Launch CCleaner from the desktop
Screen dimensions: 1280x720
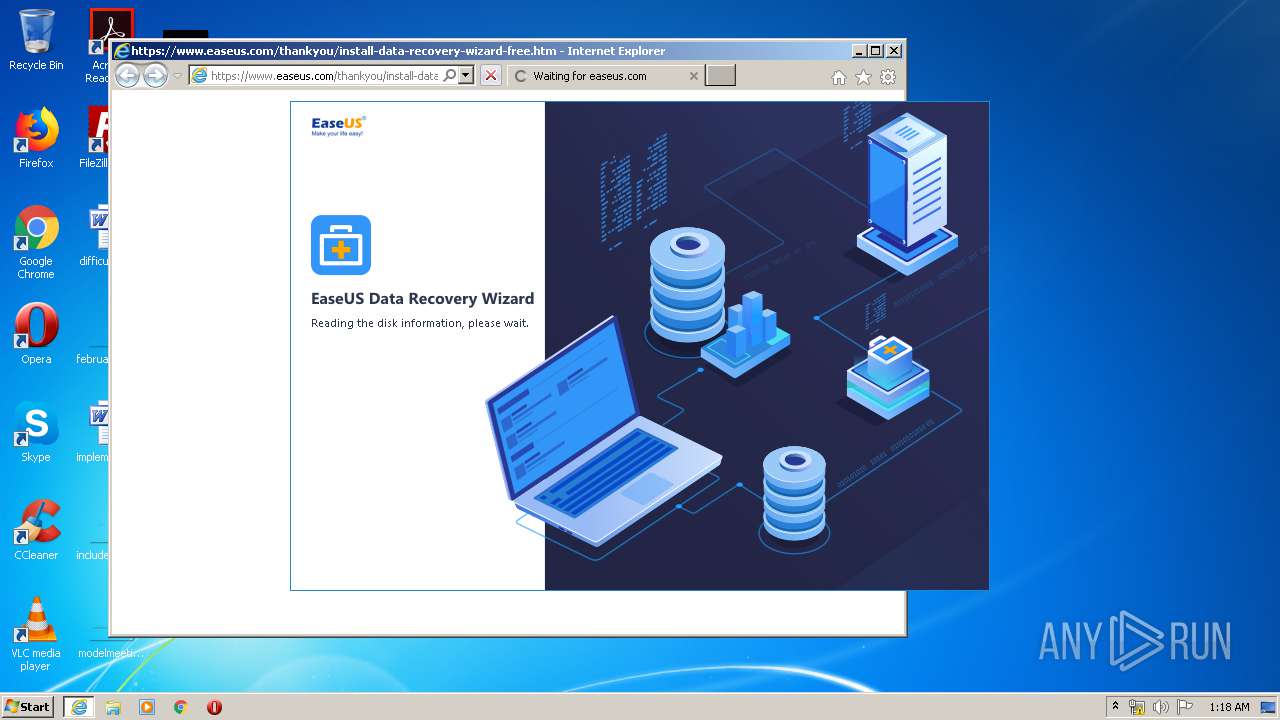(x=36, y=530)
